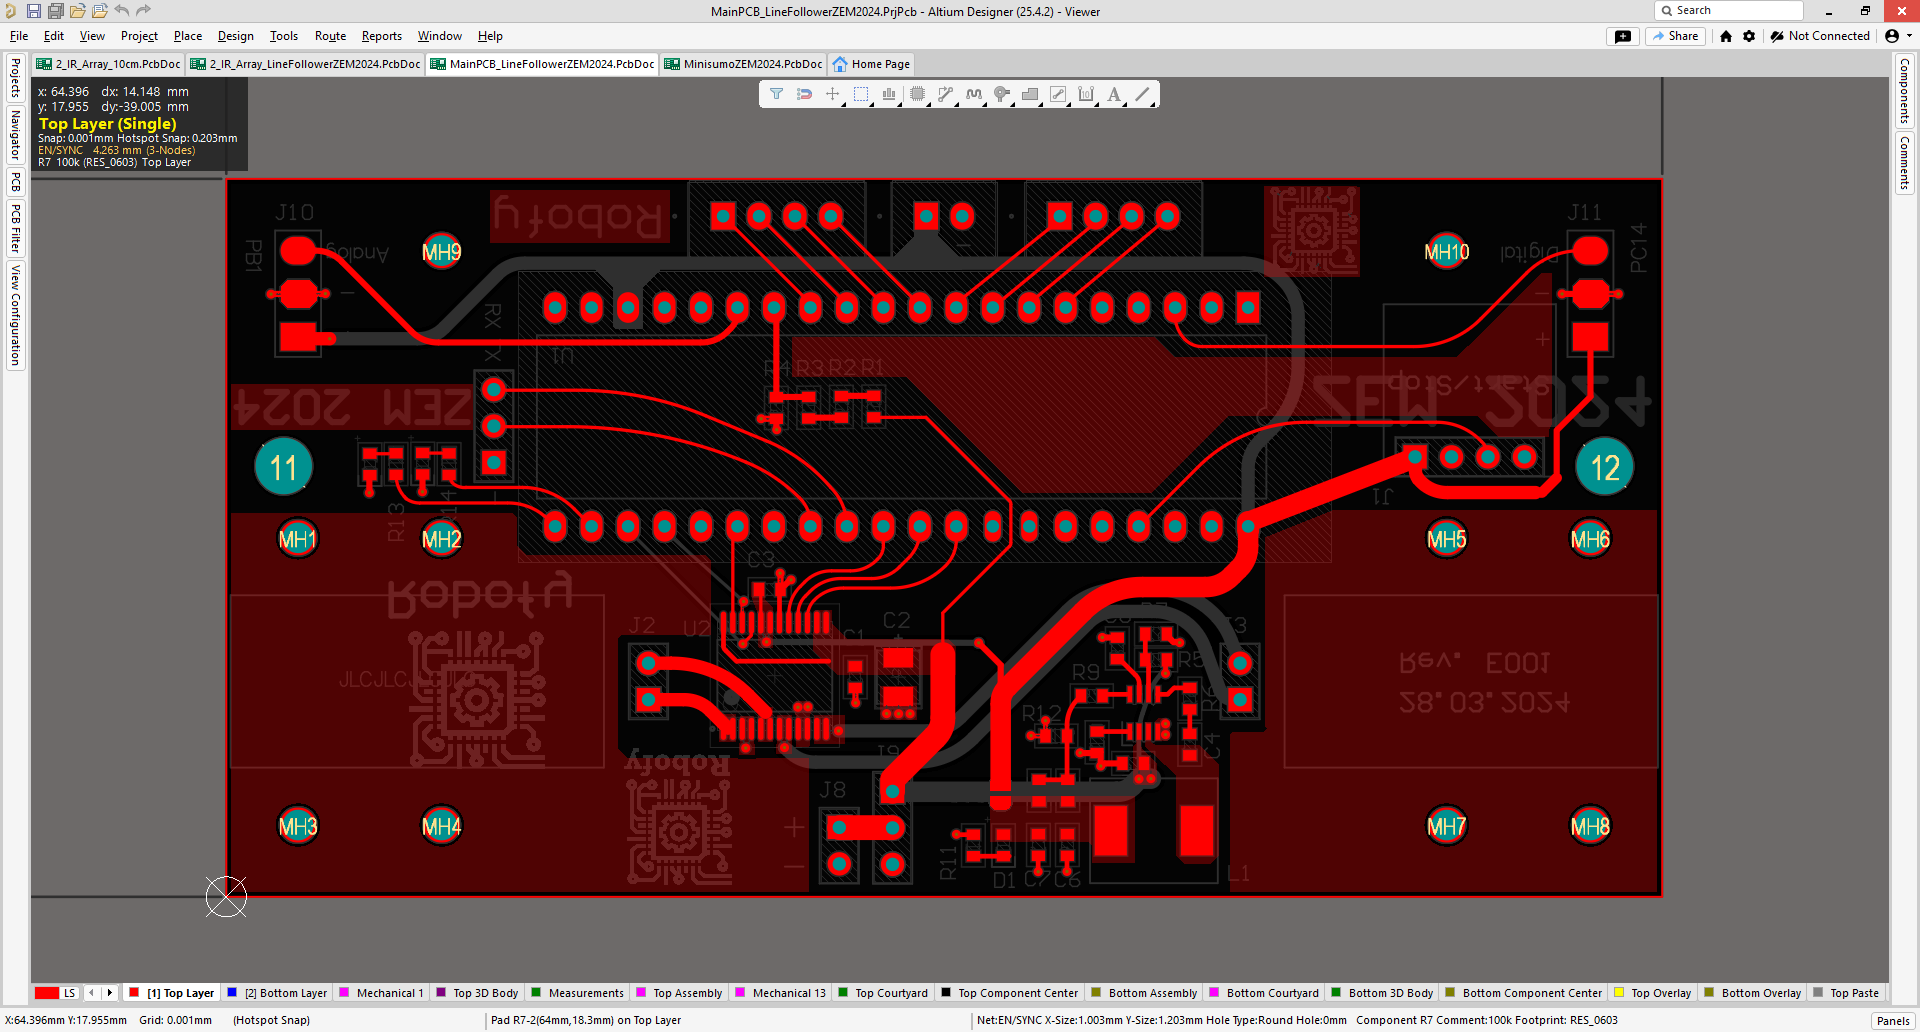Image resolution: width=1920 pixels, height=1032 pixels.
Task: Switch to MinisumoZEM2024.PcbDoc tab
Action: tap(743, 64)
